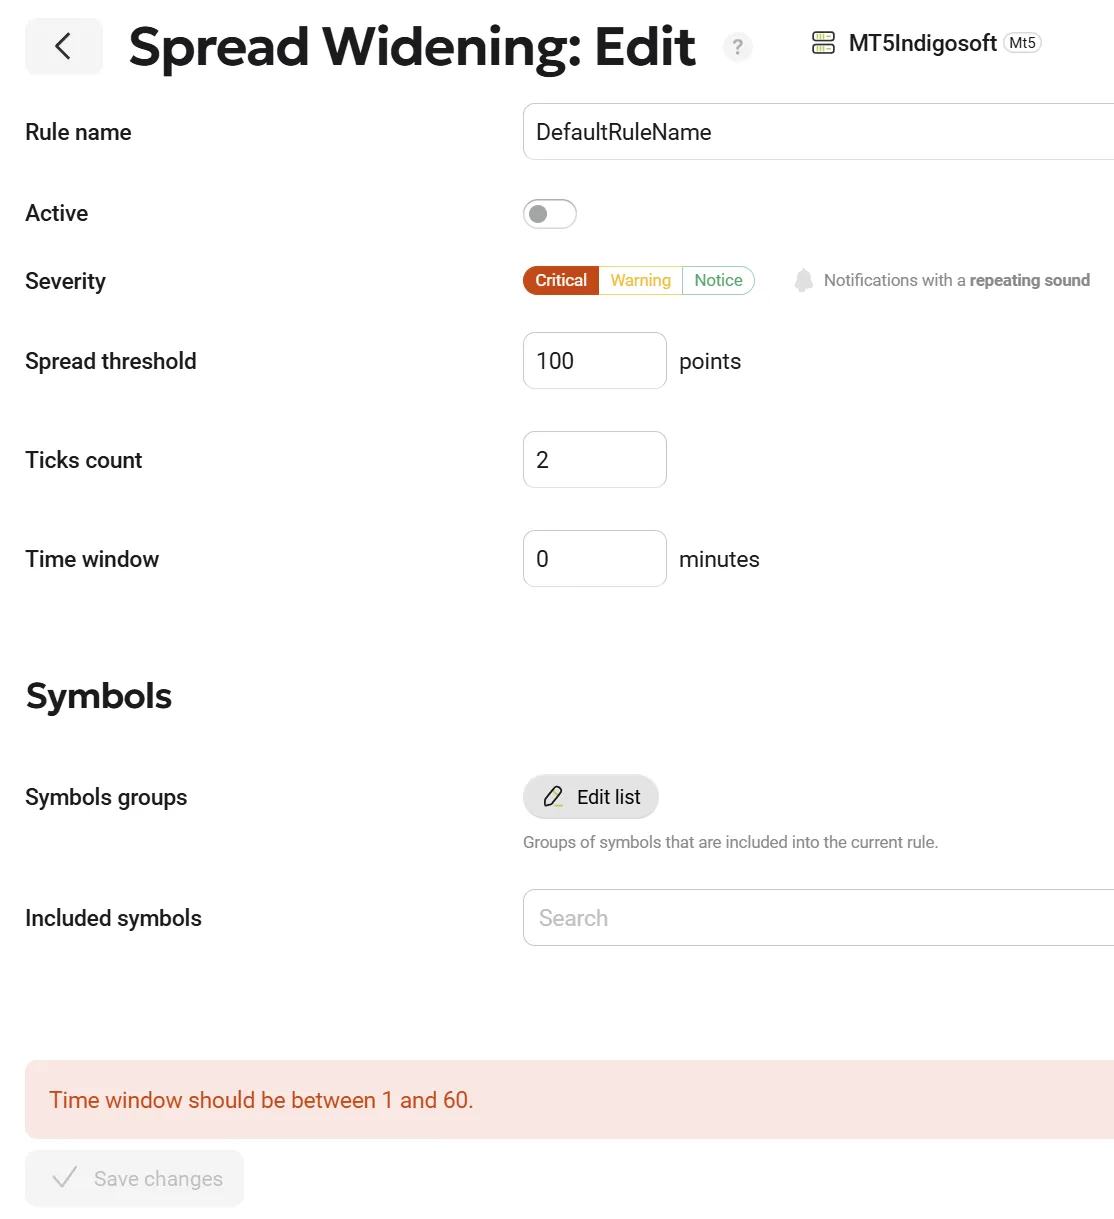Click the Mt5 badge label

pyautogui.click(x=1022, y=43)
